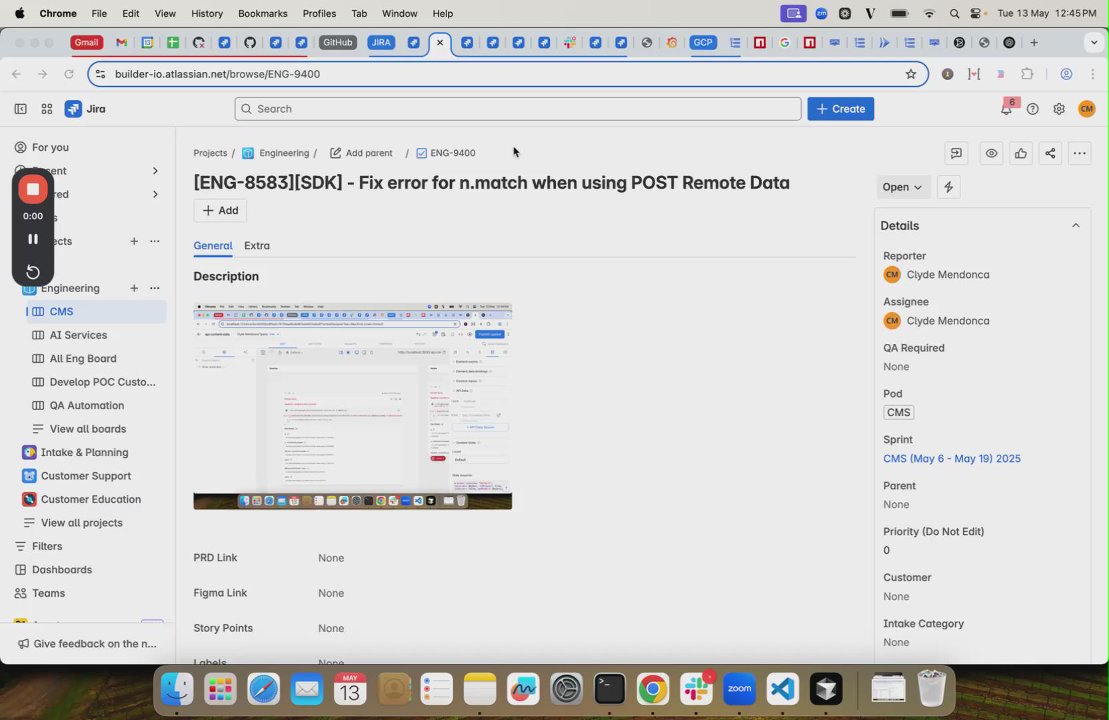Open the Engineering breadcrumb link
This screenshot has height=720, width=1109.
pyautogui.click(x=275, y=153)
